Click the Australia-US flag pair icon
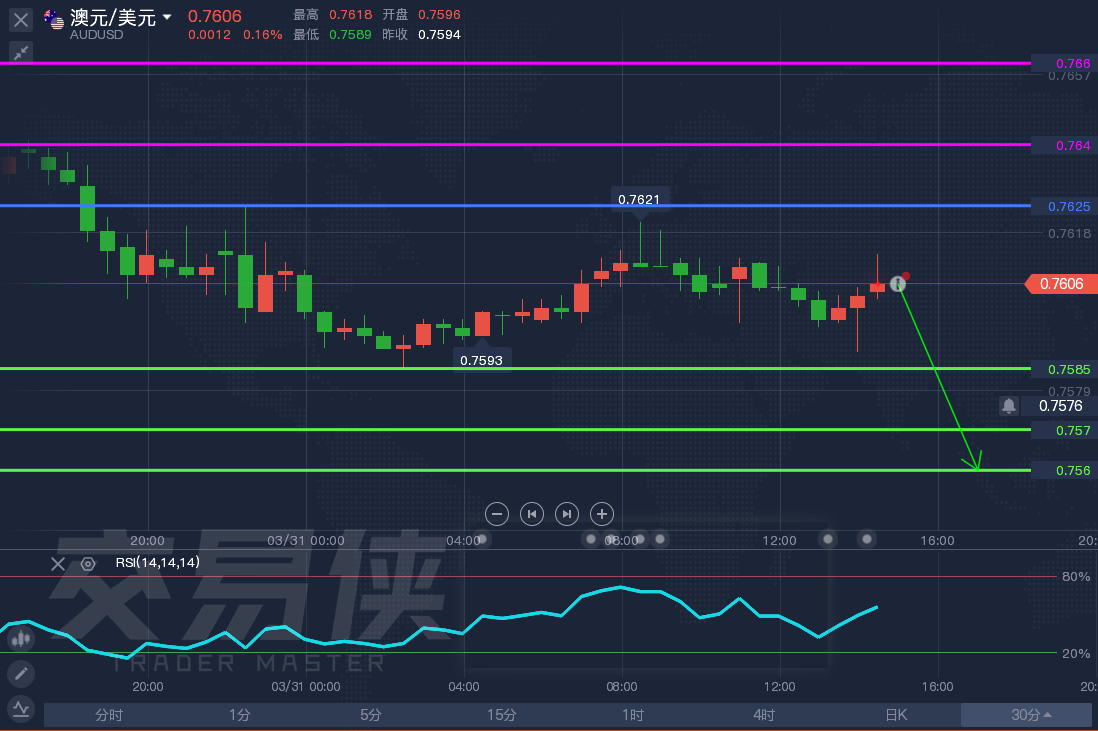The height and width of the screenshot is (731, 1098). 54,20
